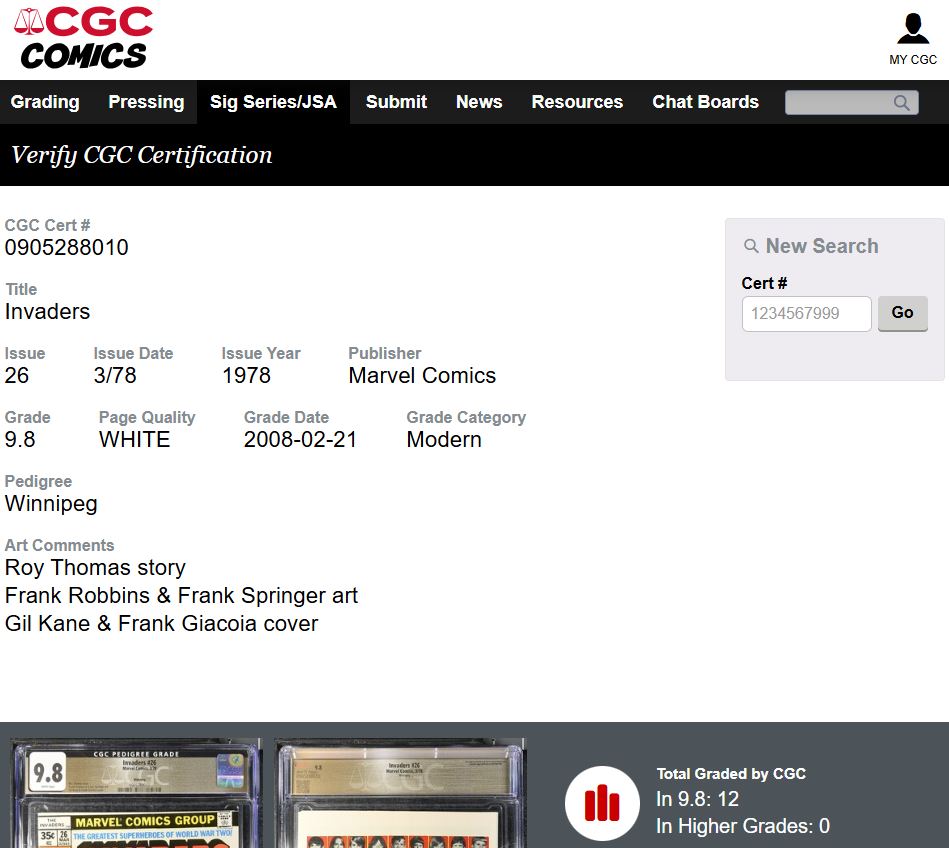Image resolution: width=949 pixels, height=848 pixels.
Task: Click the In 9.8: 12 count
Action: tap(697, 799)
